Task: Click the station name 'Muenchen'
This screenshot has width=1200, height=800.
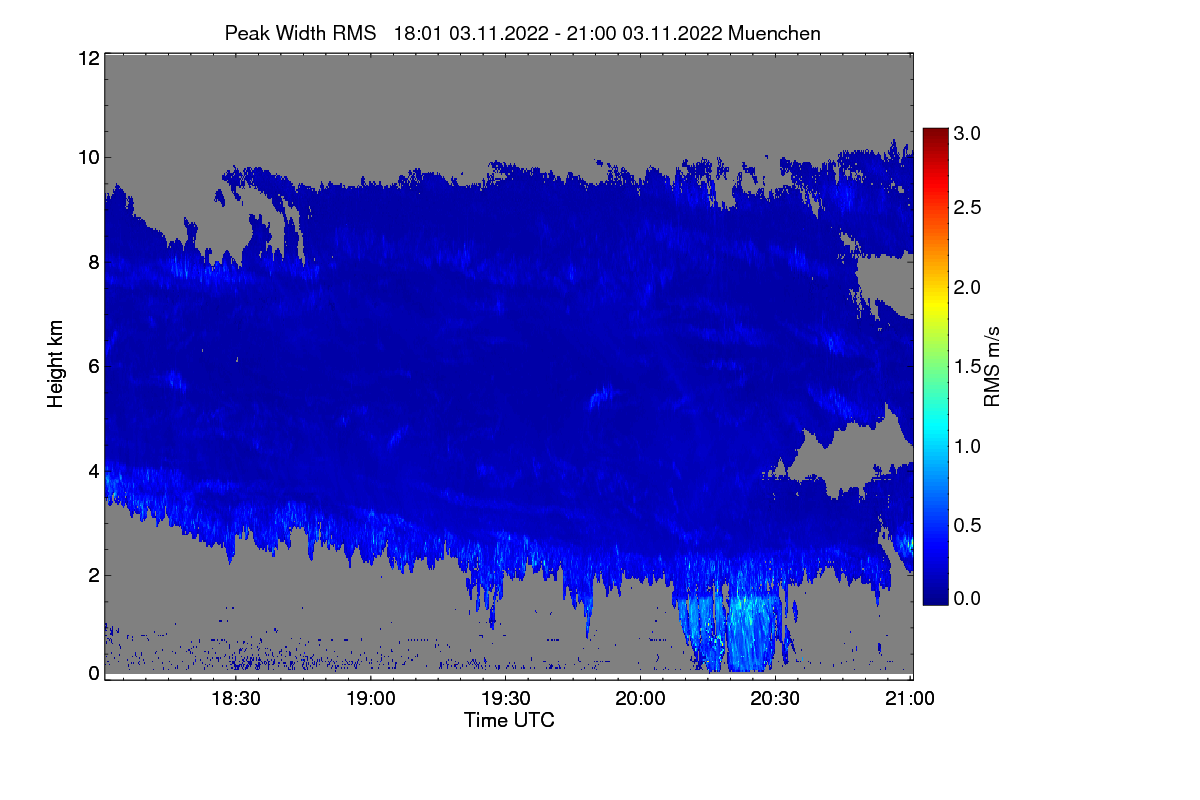Action: point(775,33)
